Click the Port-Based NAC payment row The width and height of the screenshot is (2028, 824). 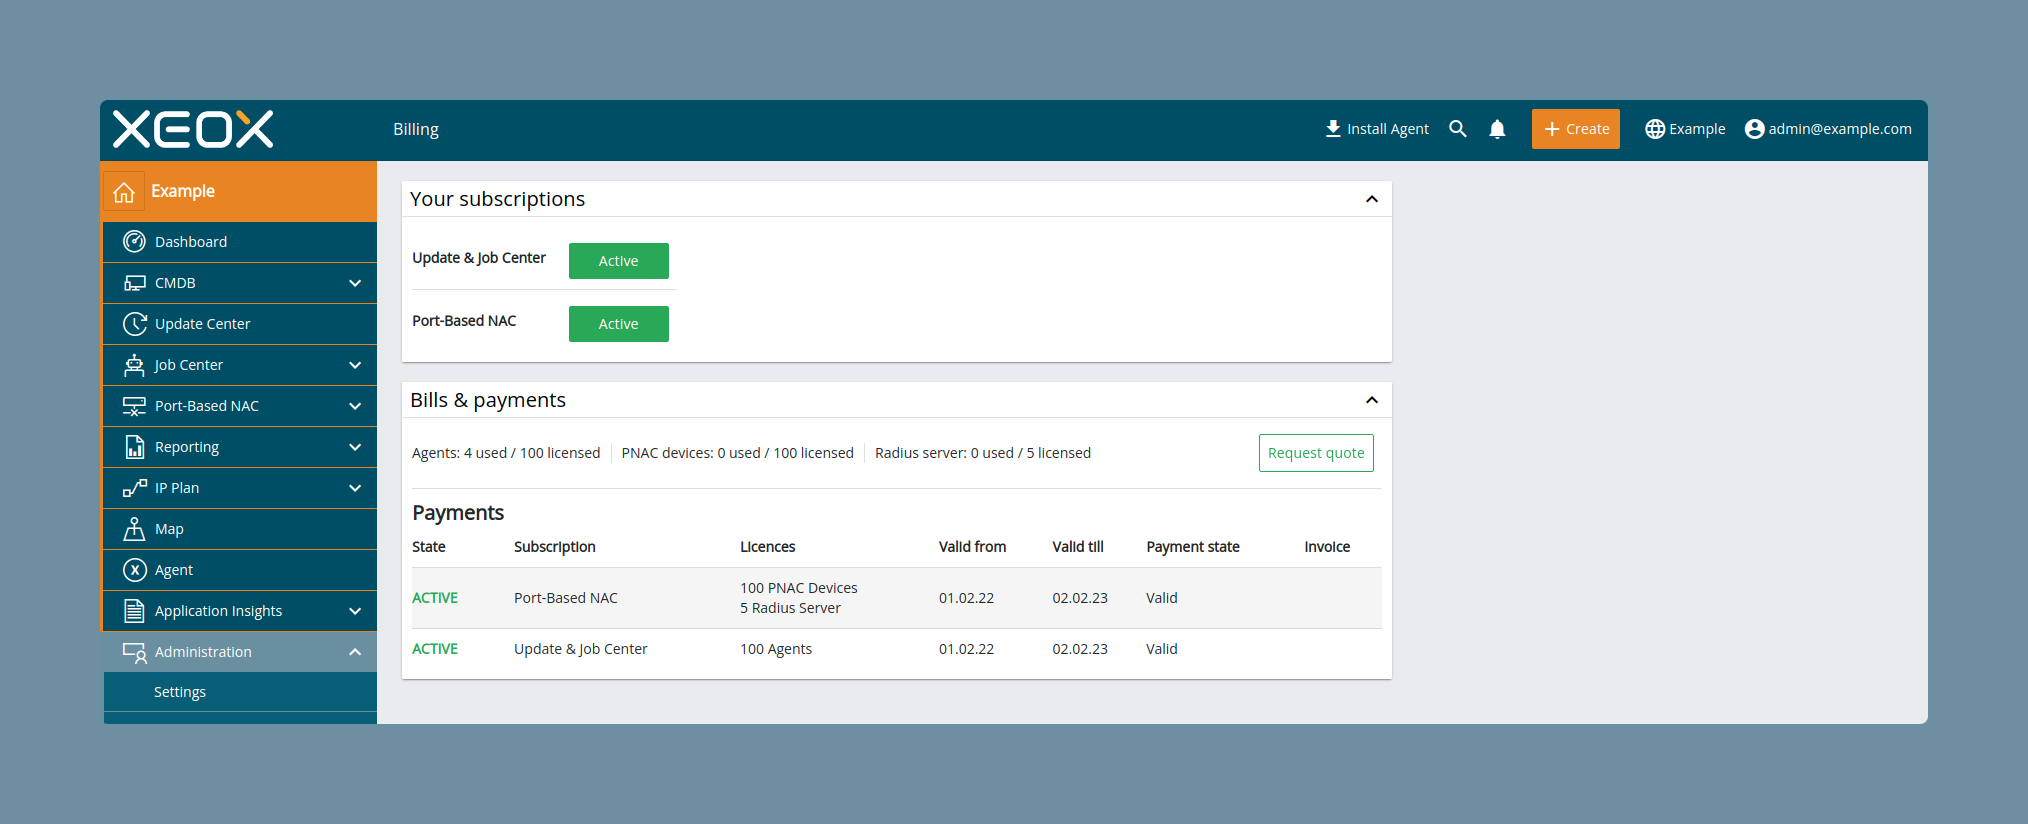(x=897, y=598)
